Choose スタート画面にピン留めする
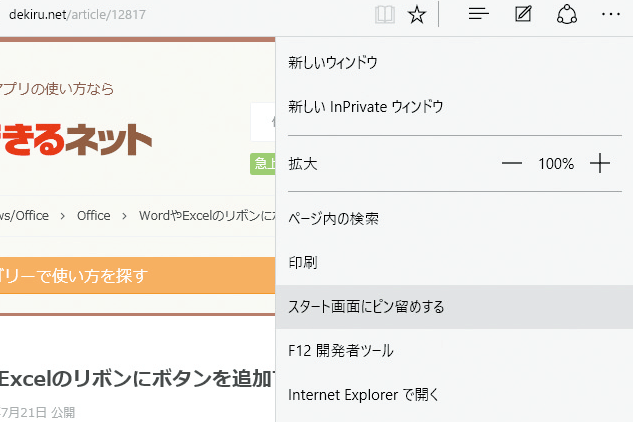 [454, 307]
